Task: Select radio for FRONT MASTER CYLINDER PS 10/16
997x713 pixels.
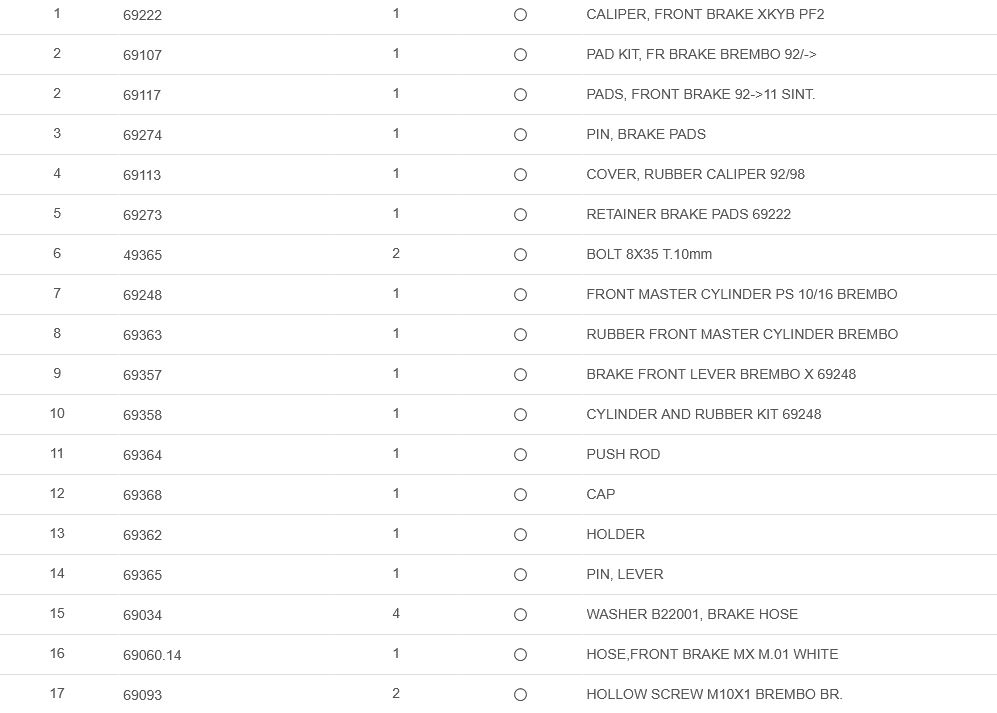Action: coord(520,295)
